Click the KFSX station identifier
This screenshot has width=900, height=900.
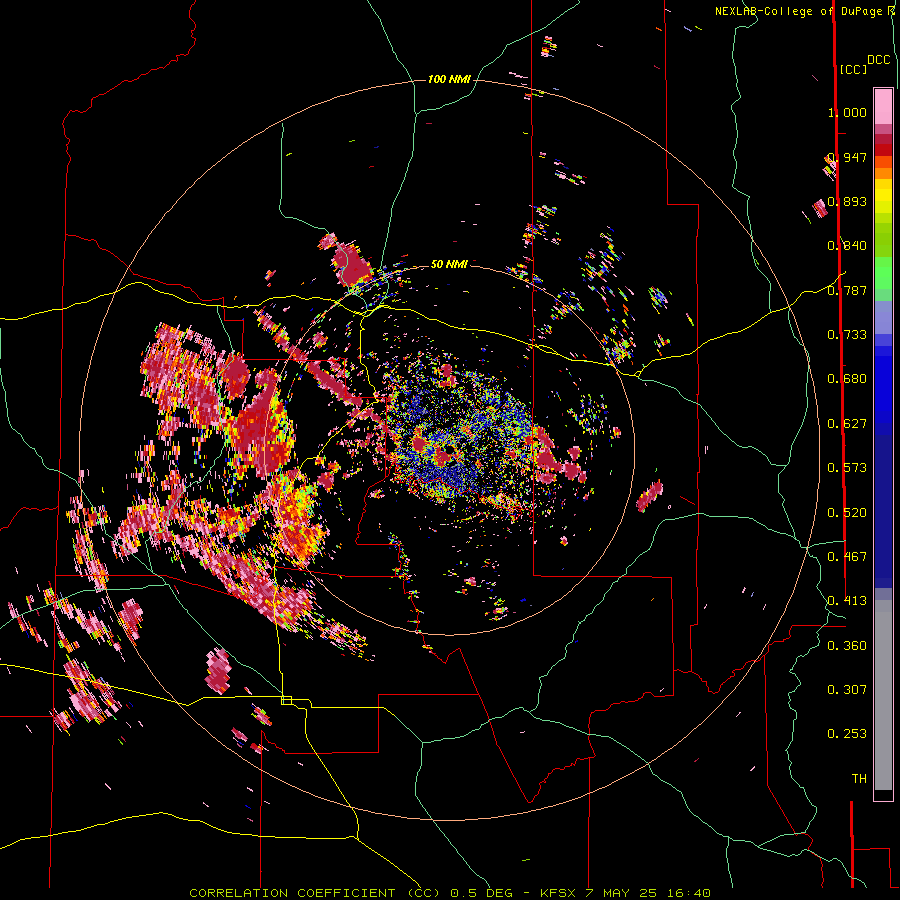pyautogui.click(x=560, y=893)
